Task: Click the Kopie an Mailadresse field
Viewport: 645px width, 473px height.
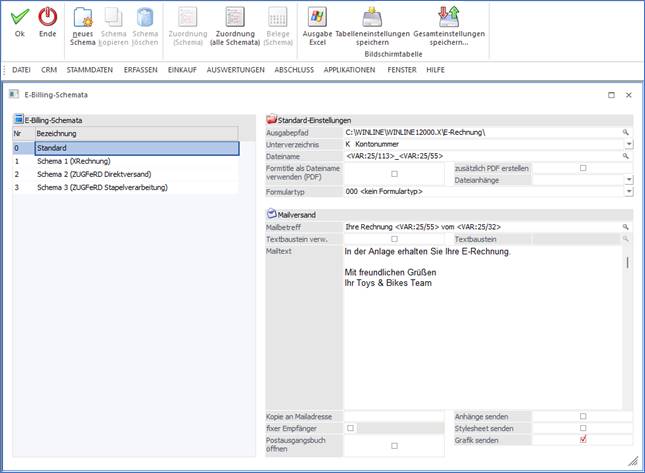Action: coord(394,416)
